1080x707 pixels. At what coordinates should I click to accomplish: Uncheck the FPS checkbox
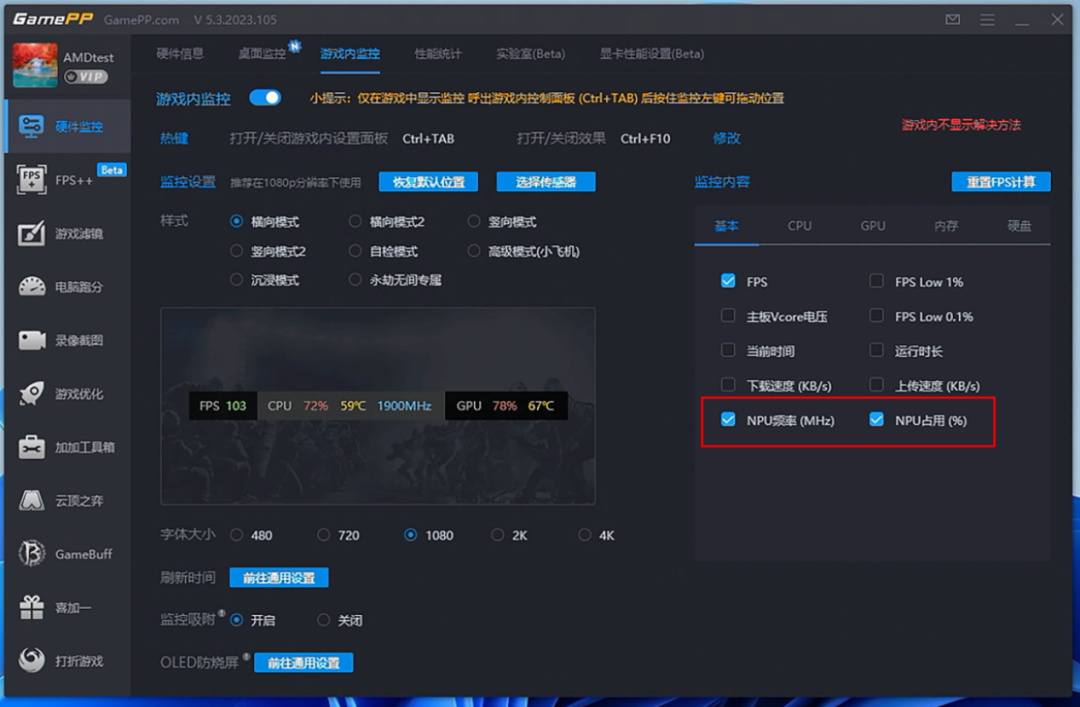(x=728, y=280)
